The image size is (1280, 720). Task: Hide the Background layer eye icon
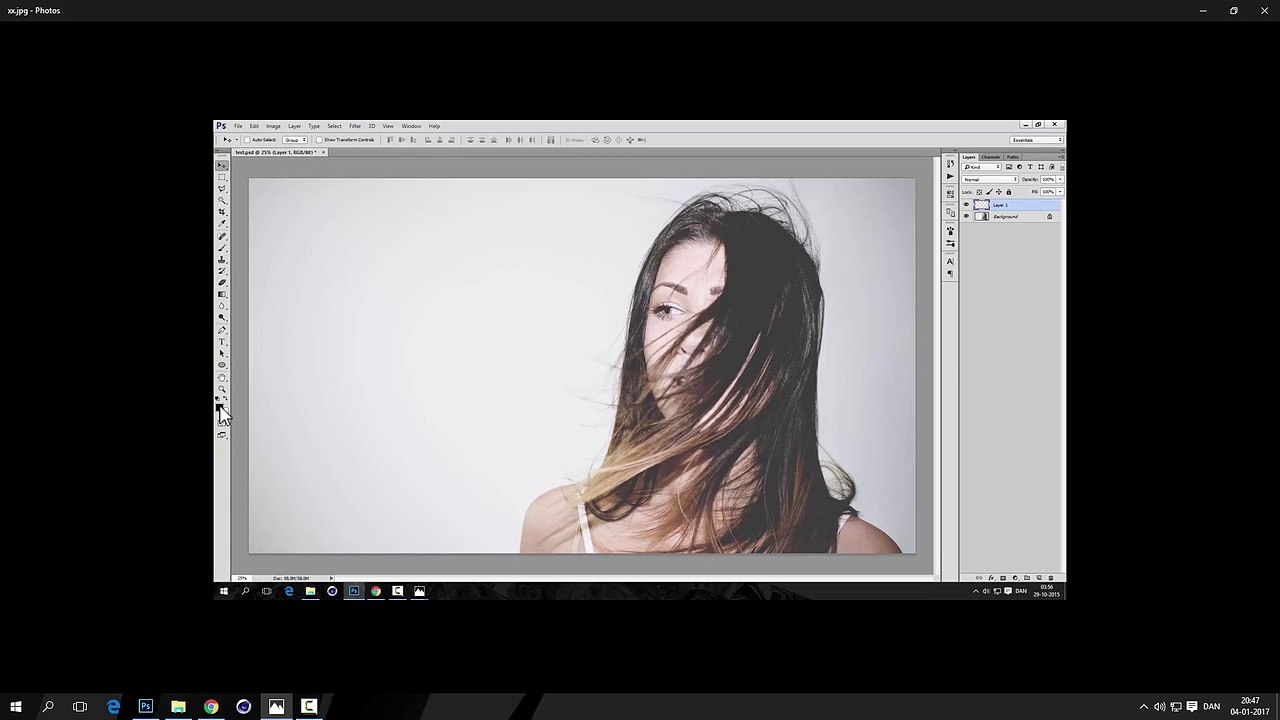966,216
